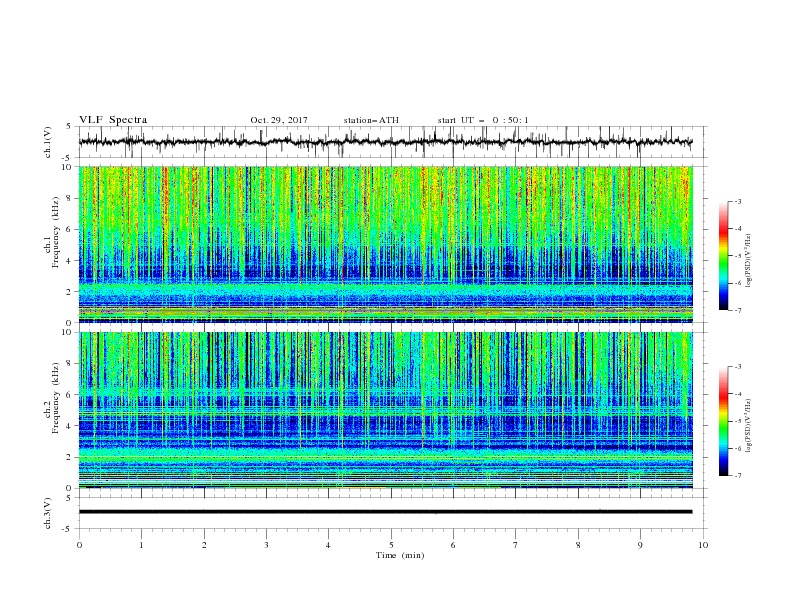
Task: Click the "-7" tick on lower colorbar
Action: pyautogui.click(x=737, y=476)
